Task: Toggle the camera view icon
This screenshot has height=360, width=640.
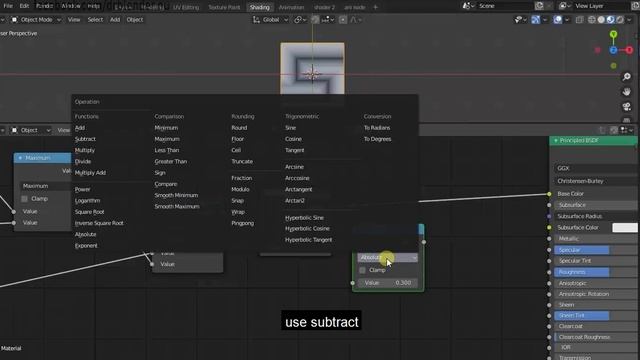Action: (627, 107)
